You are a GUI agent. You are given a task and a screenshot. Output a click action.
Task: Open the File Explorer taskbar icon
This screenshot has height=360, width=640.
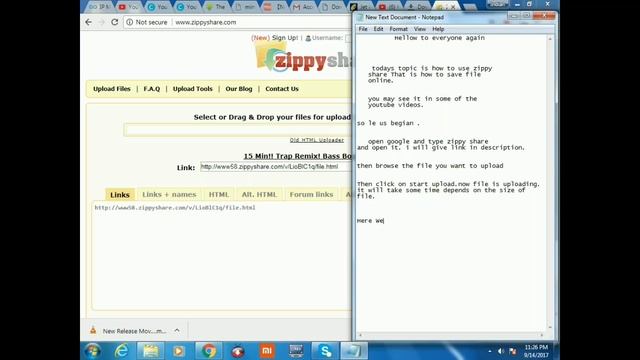click(x=151, y=351)
